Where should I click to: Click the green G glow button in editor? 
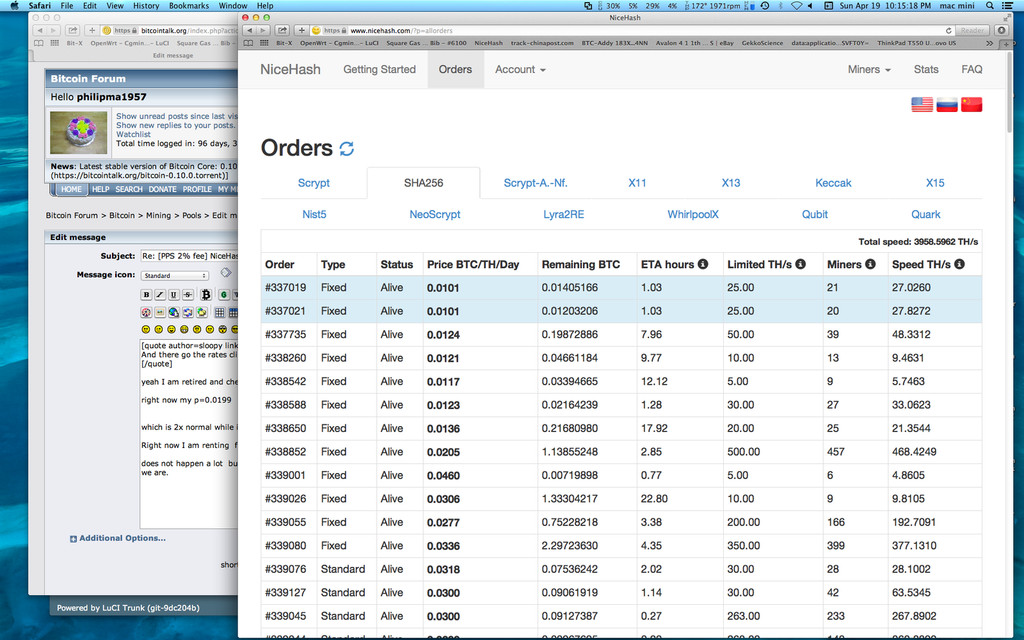224,295
